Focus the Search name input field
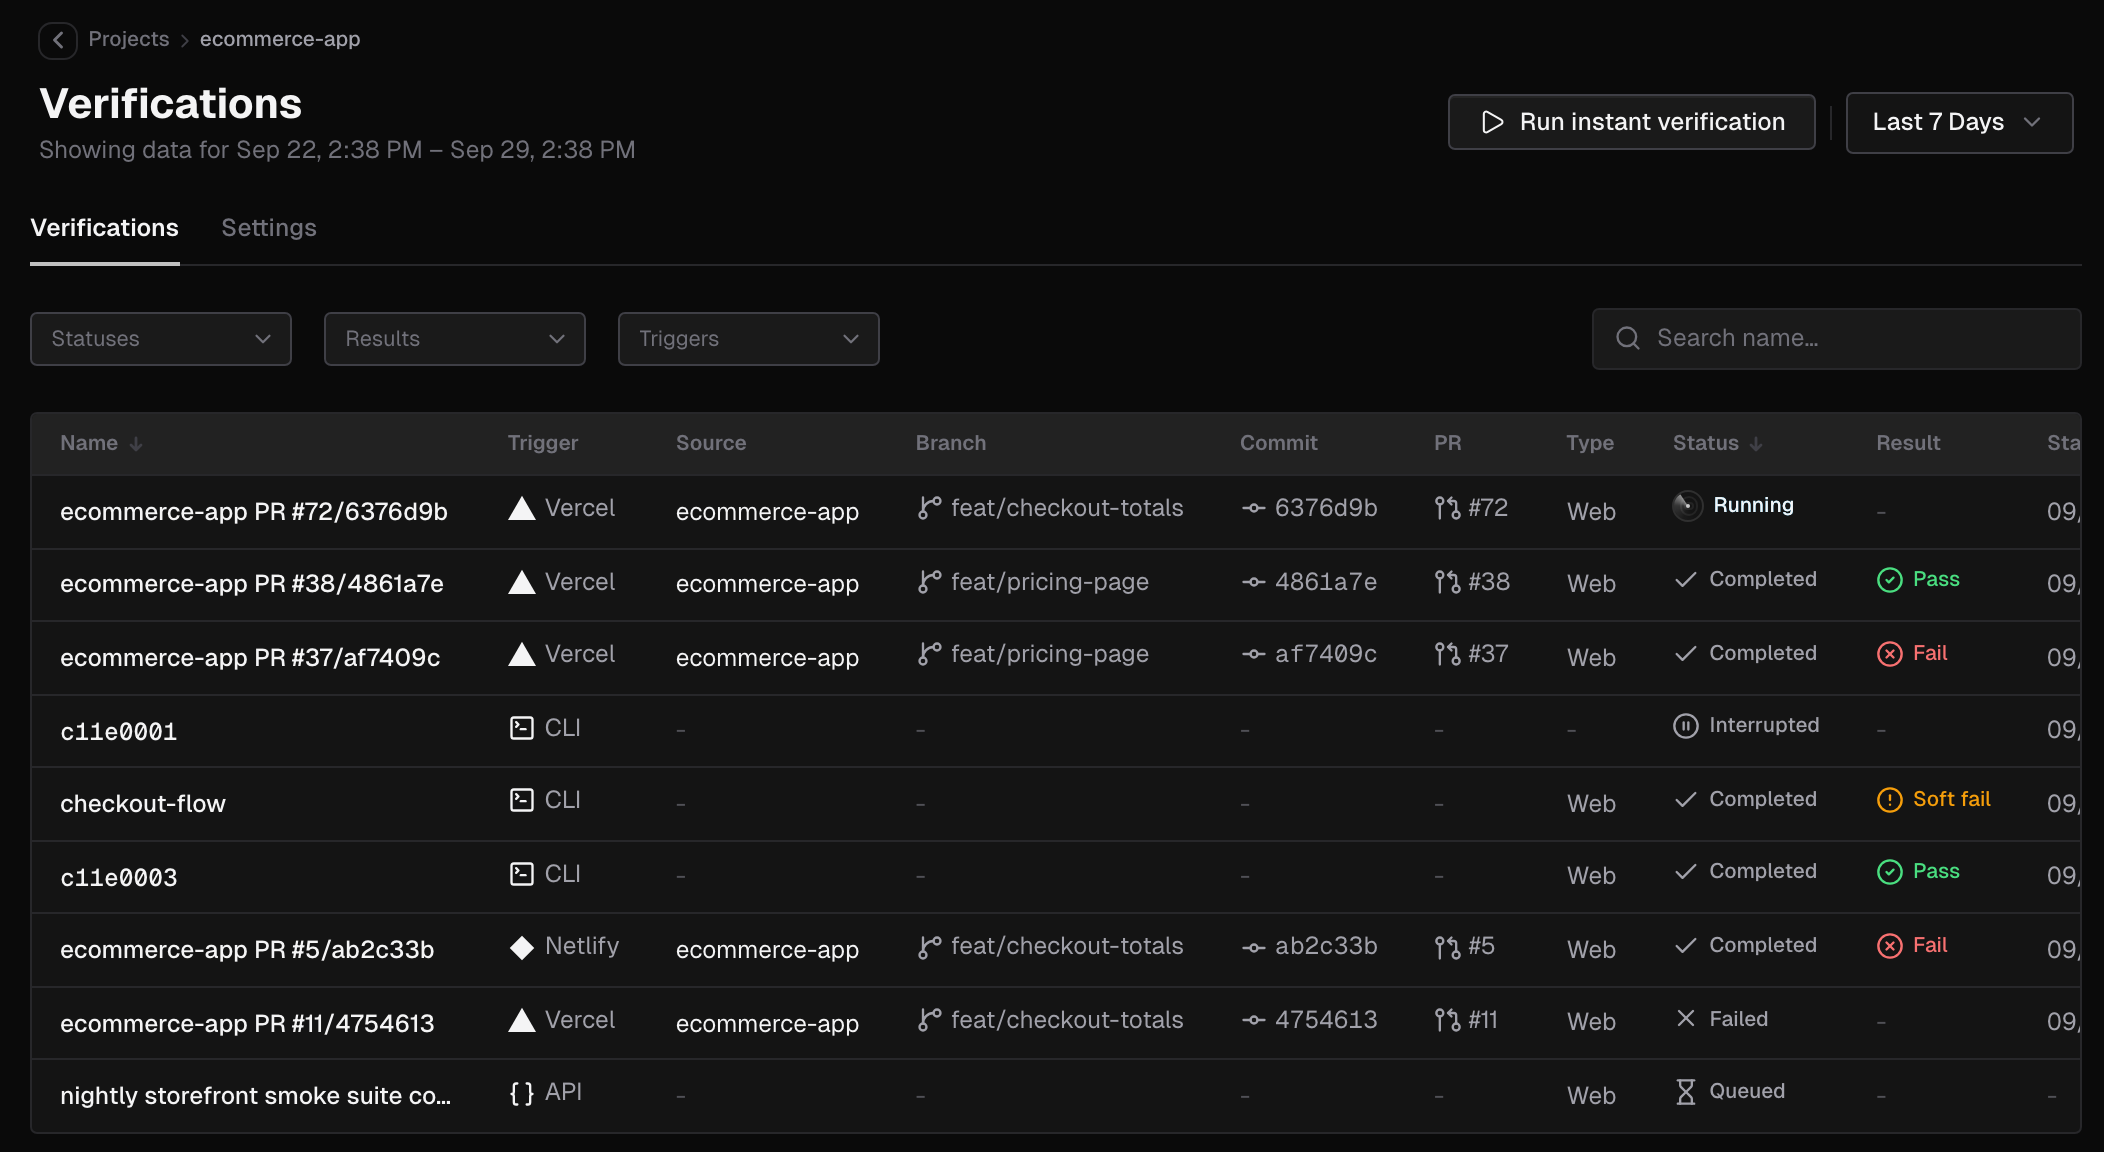The width and height of the screenshot is (2104, 1152). [x=1837, y=339]
